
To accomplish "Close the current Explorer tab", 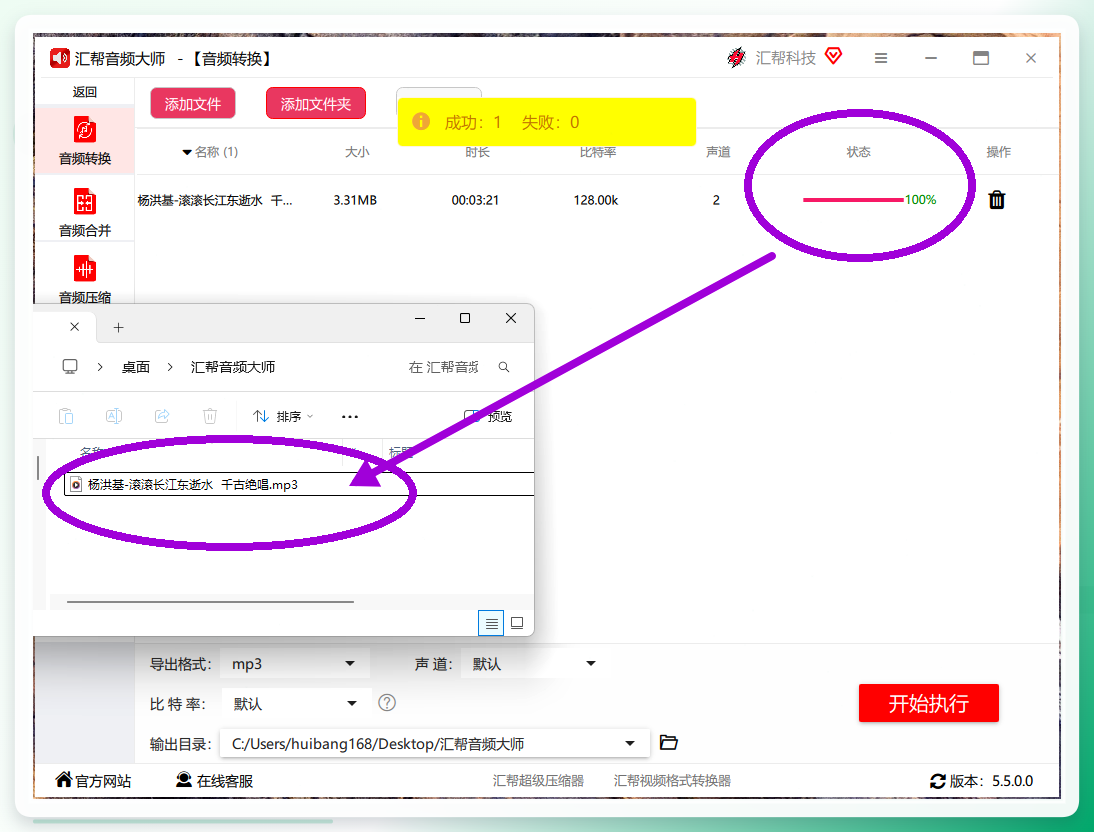I will point(75,327).
